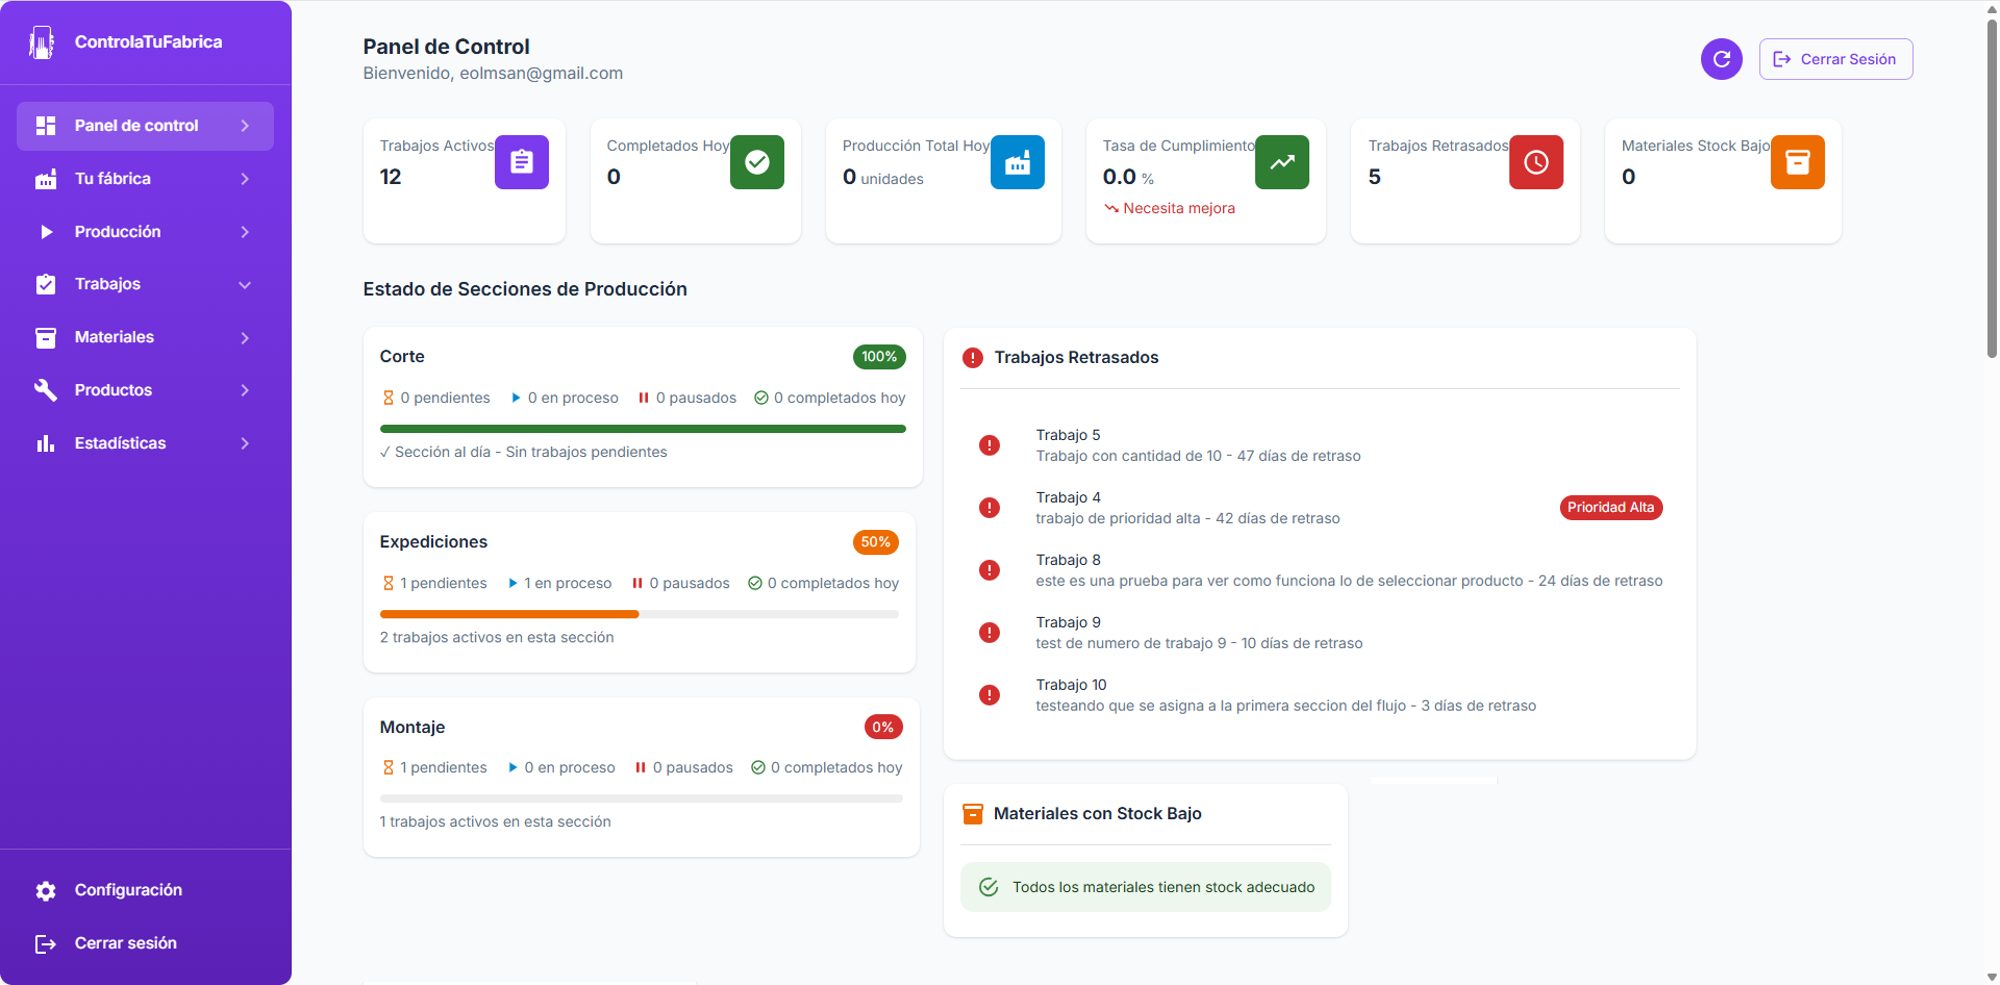Click the Producción Total Hoy factory icon
2000x985 pixels.
click(1017, 162)
